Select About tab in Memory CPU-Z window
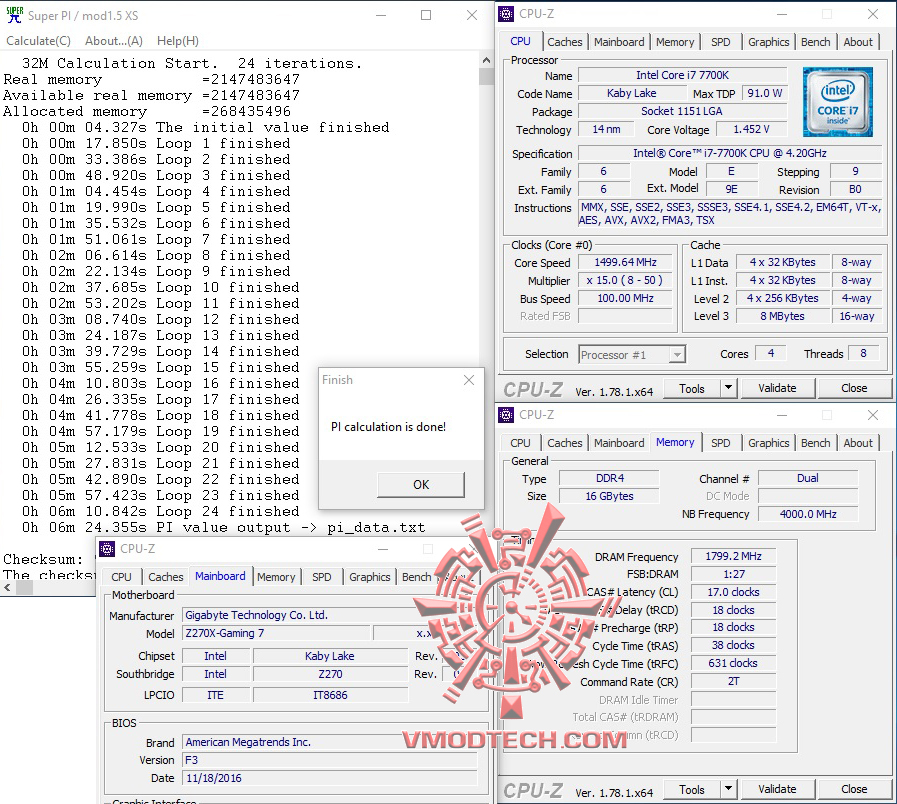The image size is (897, 804). point(858,443)
